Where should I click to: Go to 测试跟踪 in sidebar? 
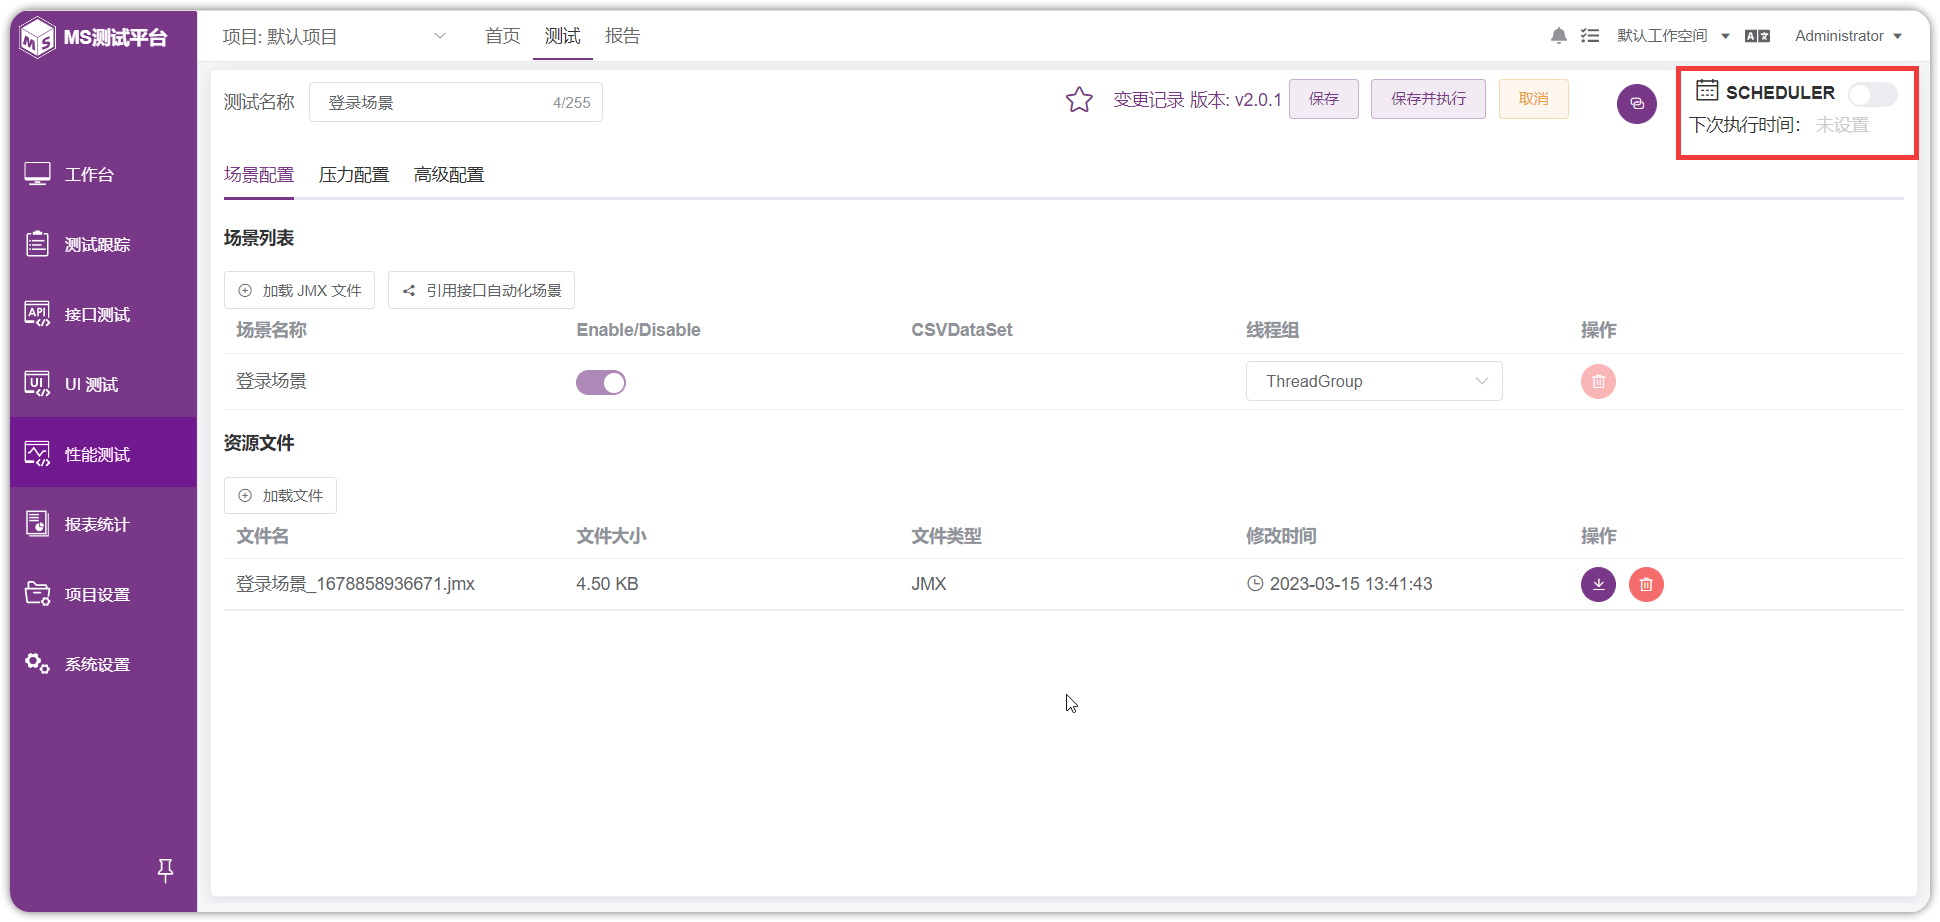coord(103,244)
